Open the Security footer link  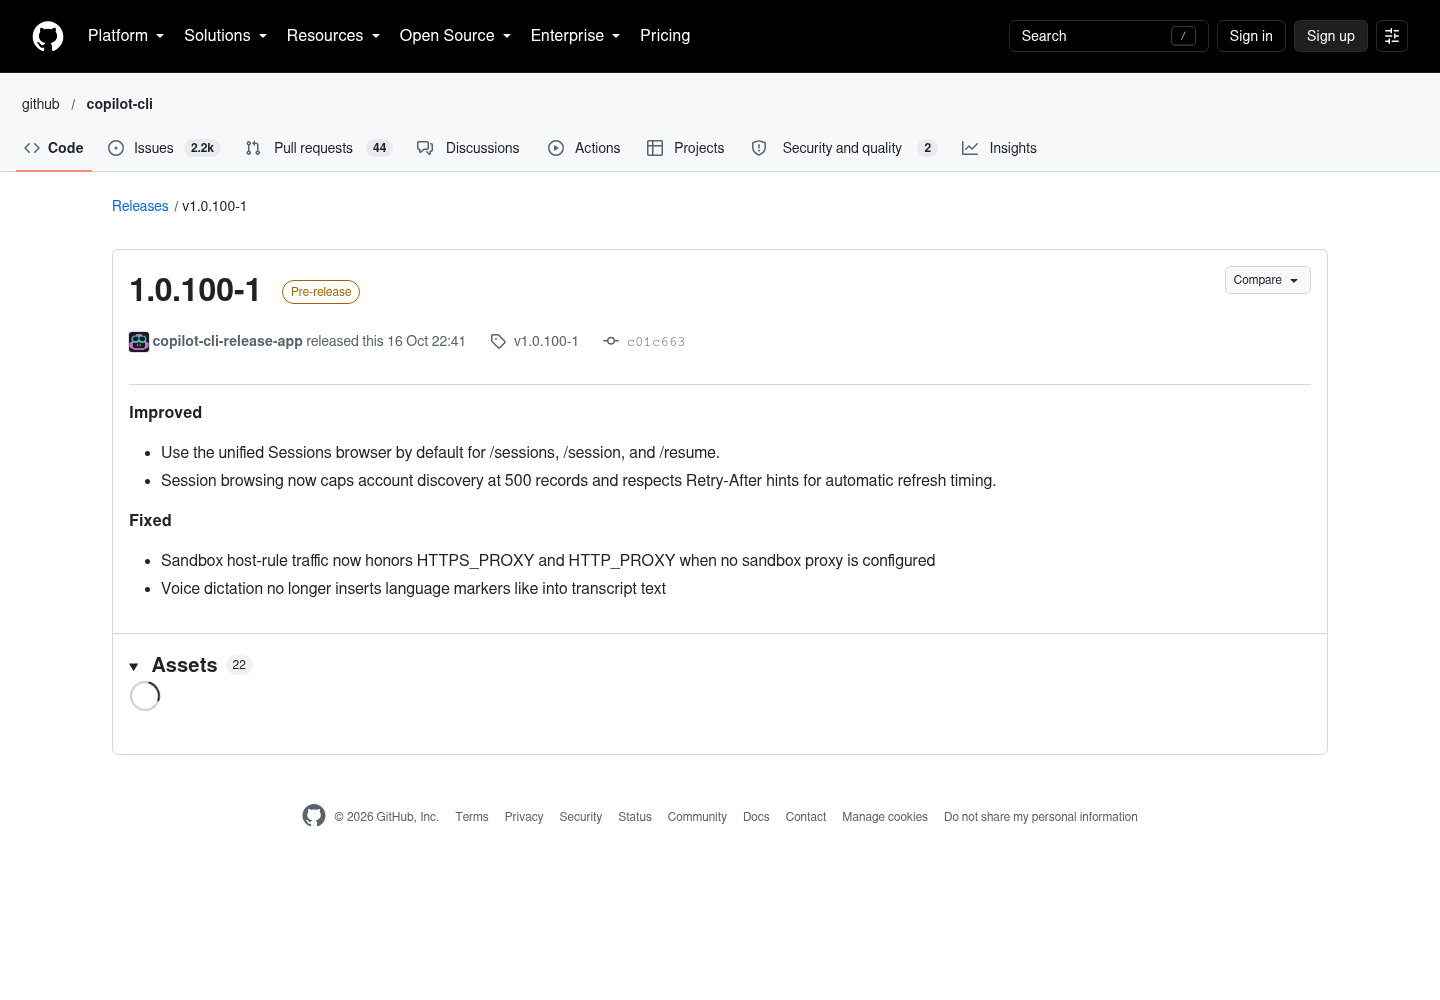click(581, 817)
